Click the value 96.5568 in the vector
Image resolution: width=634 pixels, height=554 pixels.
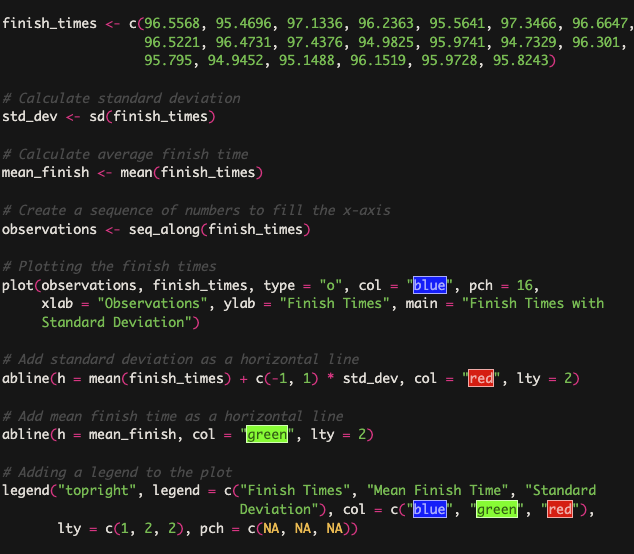pos(172,23)
